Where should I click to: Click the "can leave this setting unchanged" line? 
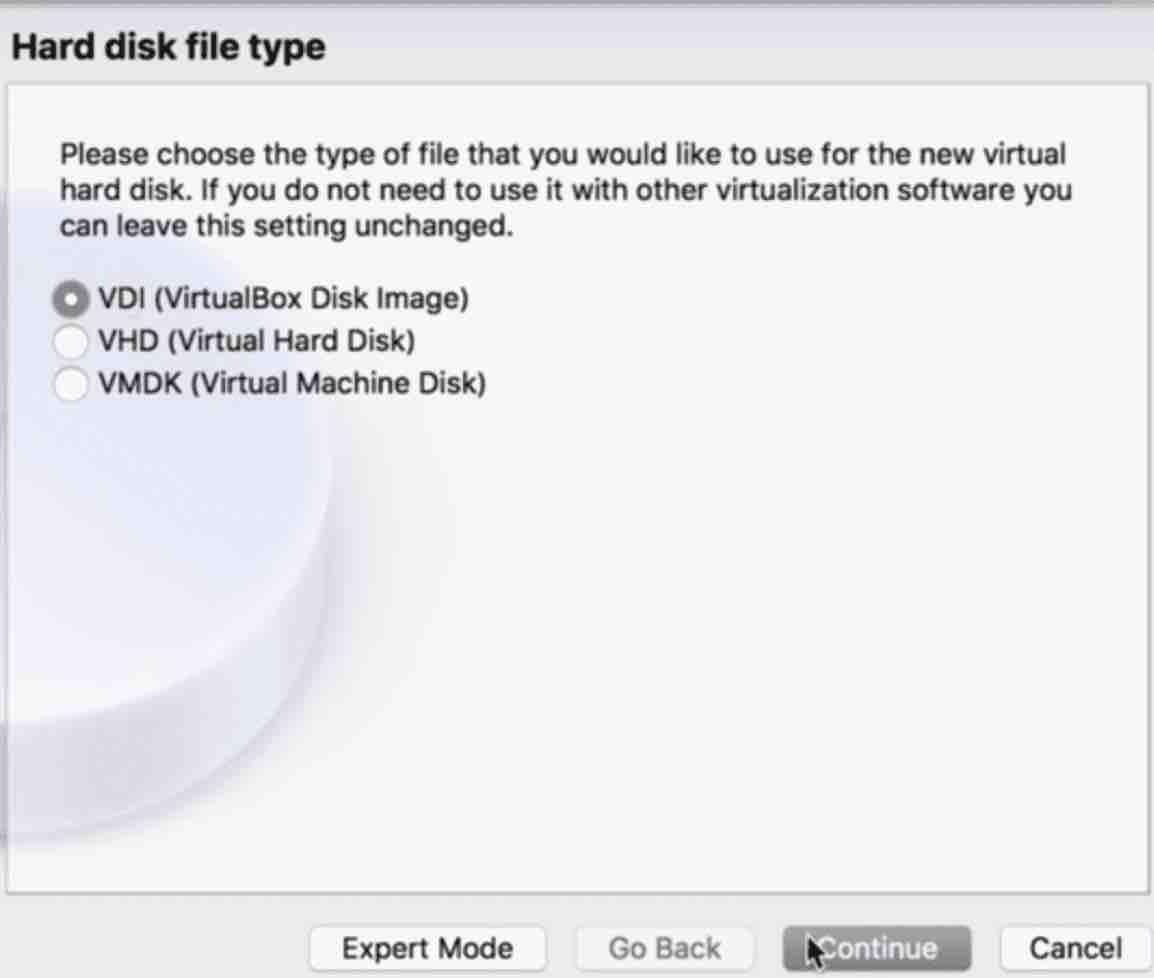point(286,226)
